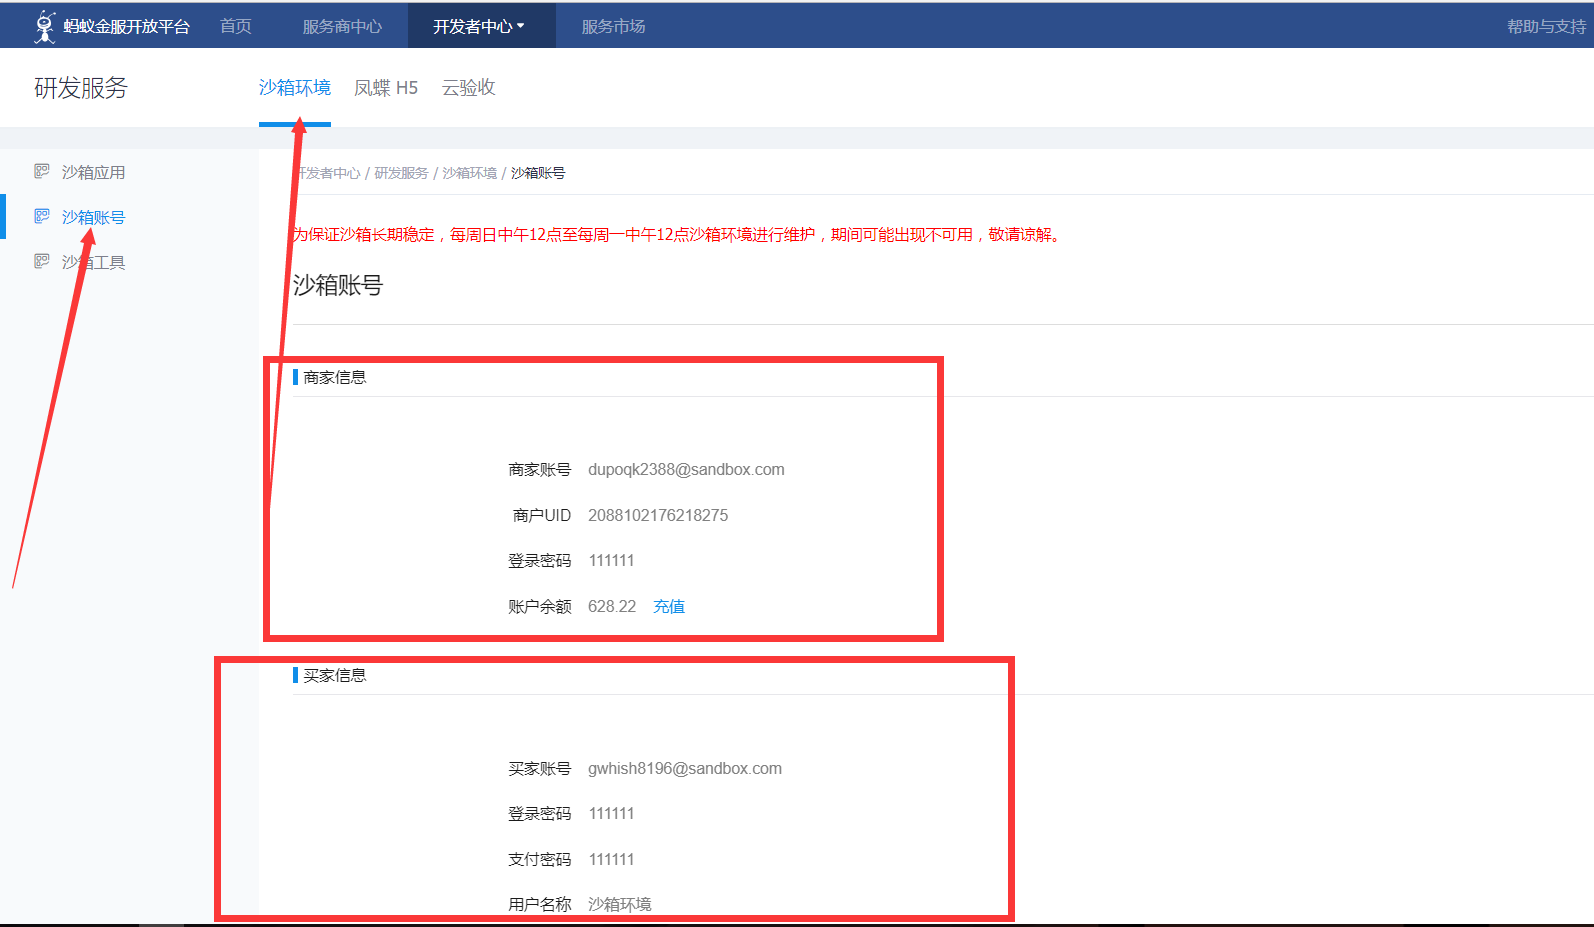The width and height of the screenshot is (1594, 927).
Task: Click 沙箱环境 breadcrumb link
Action: coord(469,173)
